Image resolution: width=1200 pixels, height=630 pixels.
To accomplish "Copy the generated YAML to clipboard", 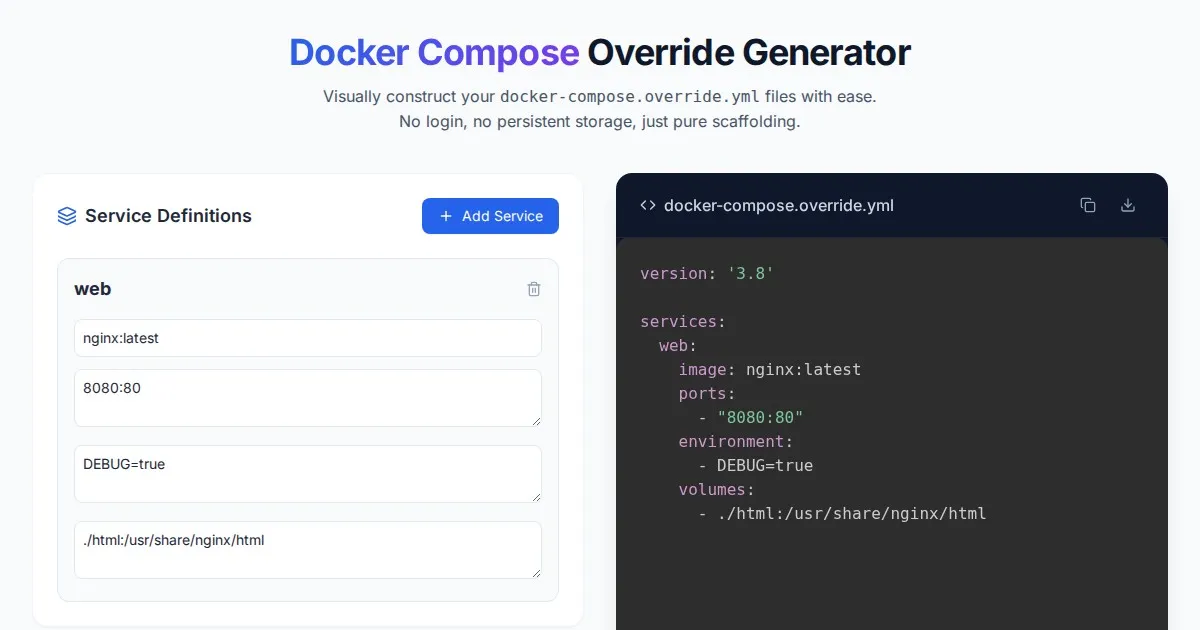I will [1088, 205].
